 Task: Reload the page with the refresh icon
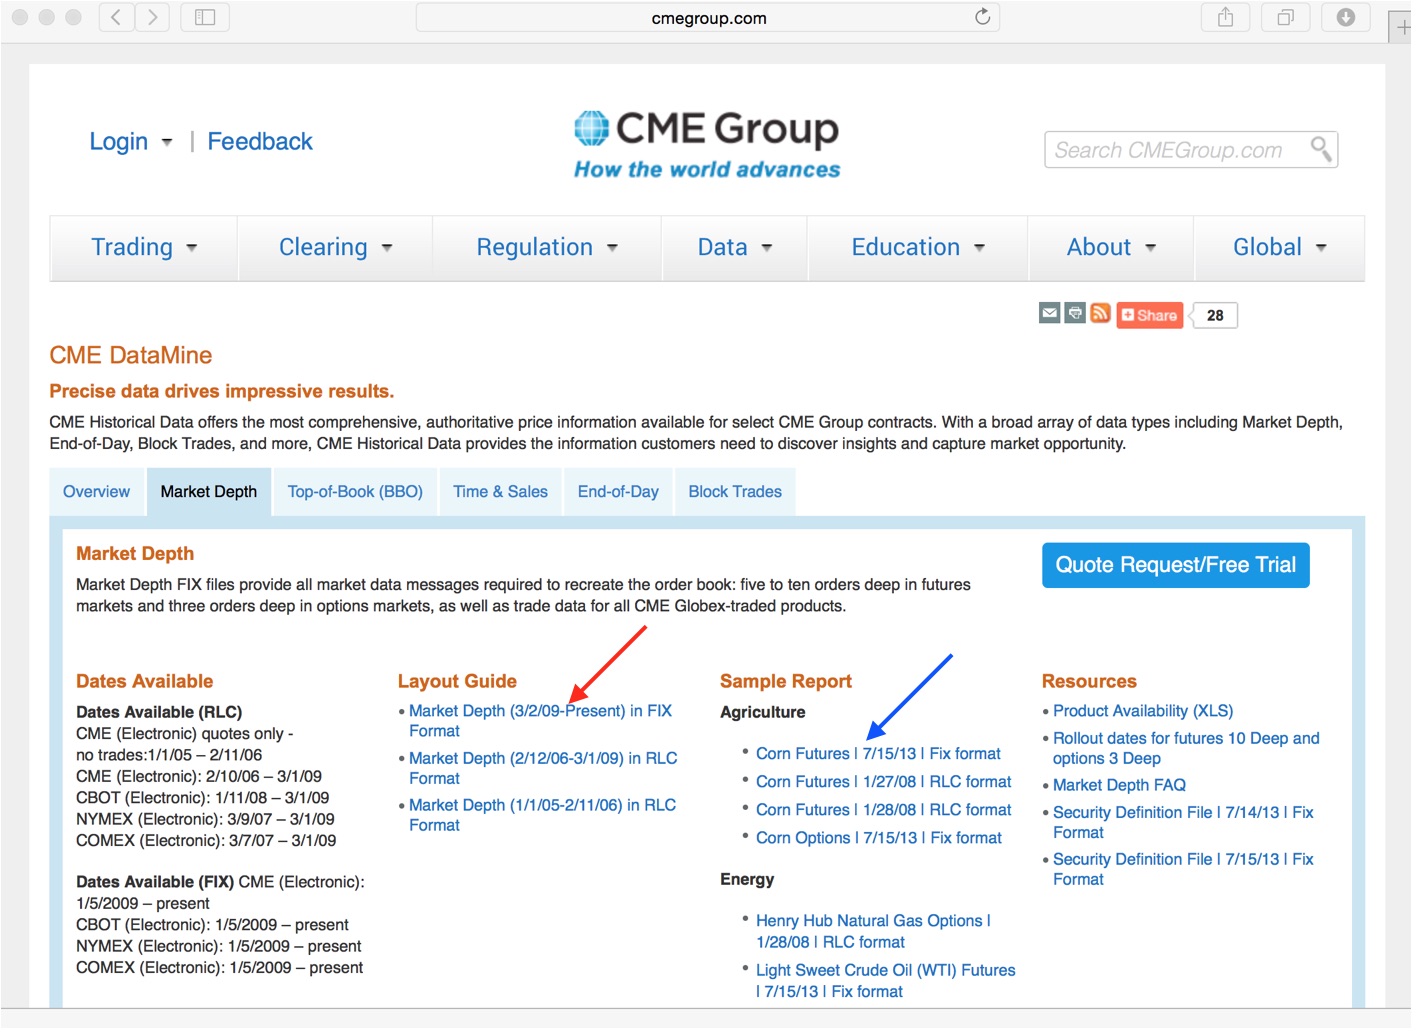click(x=982, y=17)
